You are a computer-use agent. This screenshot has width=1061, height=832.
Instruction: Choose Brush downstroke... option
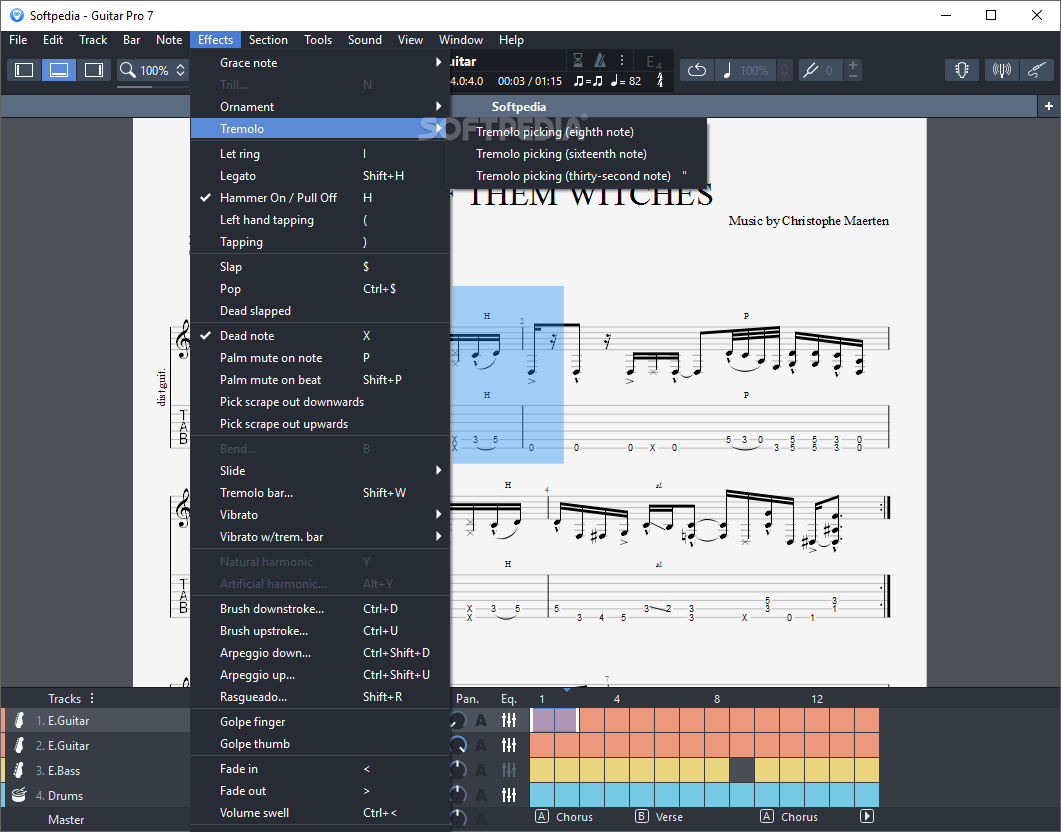(320, 609)
